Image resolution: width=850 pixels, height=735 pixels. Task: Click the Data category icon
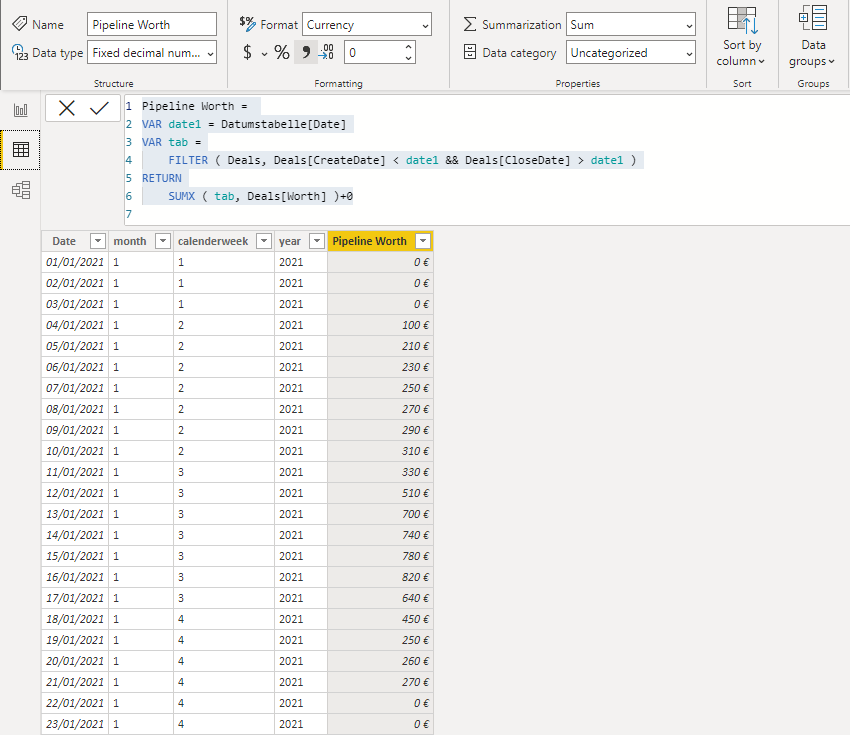click(x=470, y=52)
